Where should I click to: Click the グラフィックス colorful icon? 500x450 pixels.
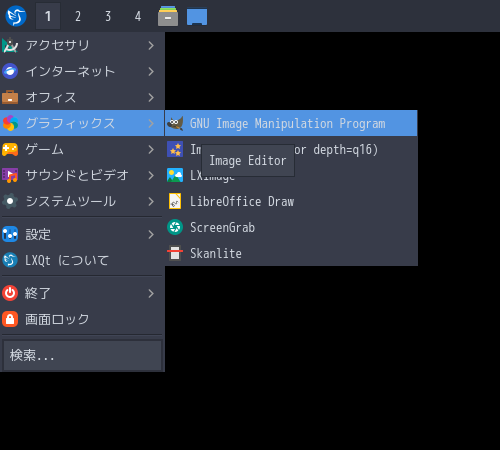tap(10, 123)
